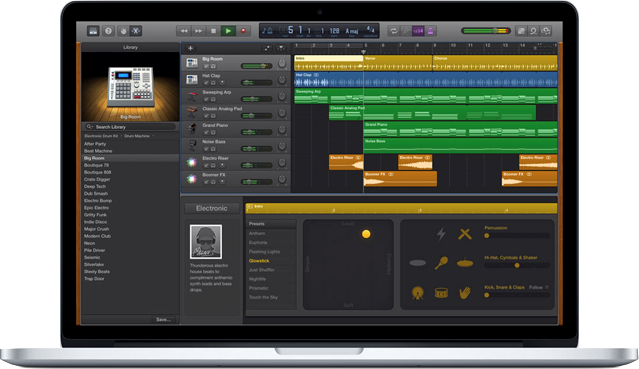Click the drummer portrait thumbnail
Image resolution: width=639 pixels, height=369 pixels.
206,241
